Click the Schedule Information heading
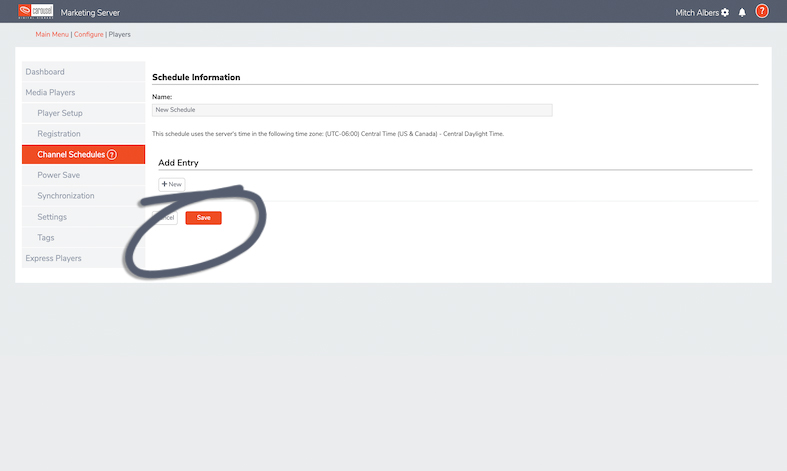Screen dimensions: 787x471 (x=196, y=77)
